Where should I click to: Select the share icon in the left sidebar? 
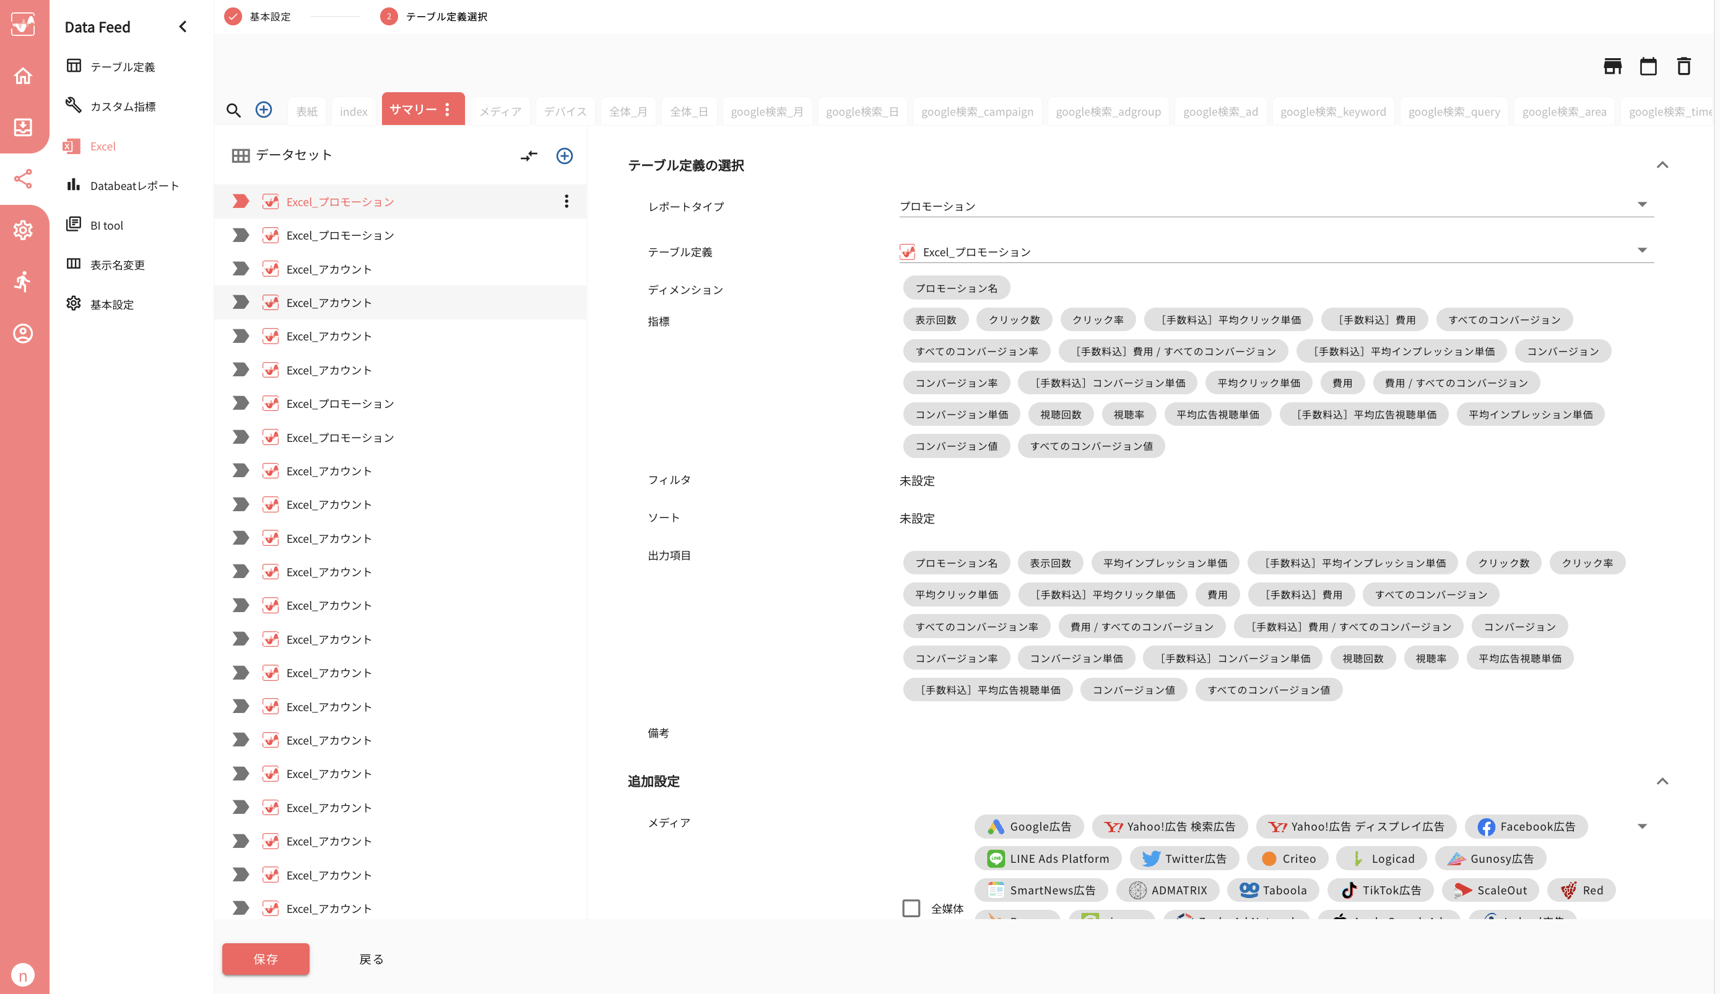coord(23,179)
